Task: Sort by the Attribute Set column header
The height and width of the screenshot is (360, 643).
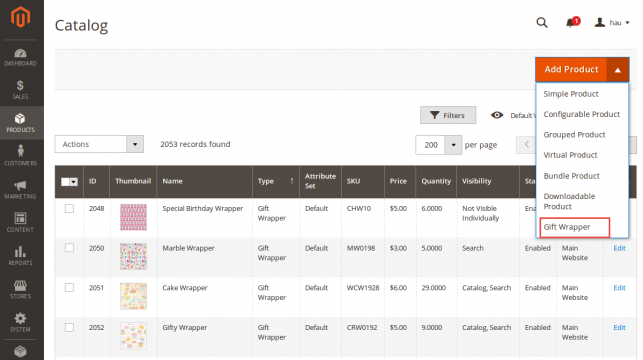Action: pyautogui.click(x=320, y=182)
